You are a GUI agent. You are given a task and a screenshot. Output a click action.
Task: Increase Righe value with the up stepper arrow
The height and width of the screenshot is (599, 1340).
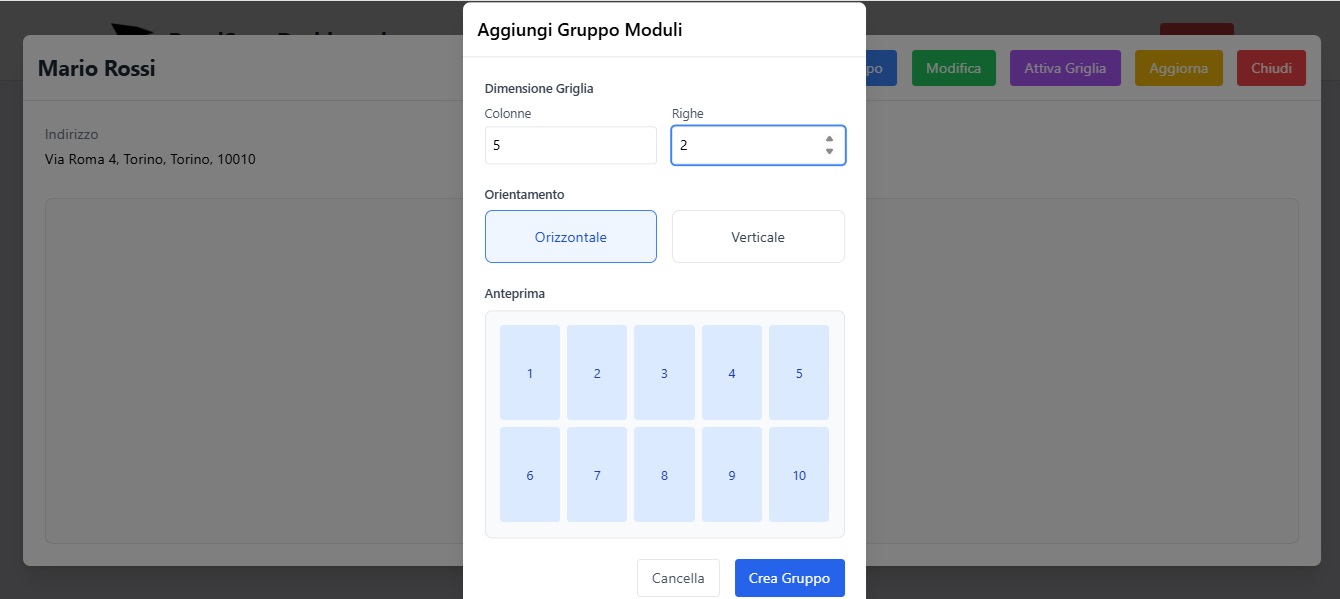coord(828,139)
